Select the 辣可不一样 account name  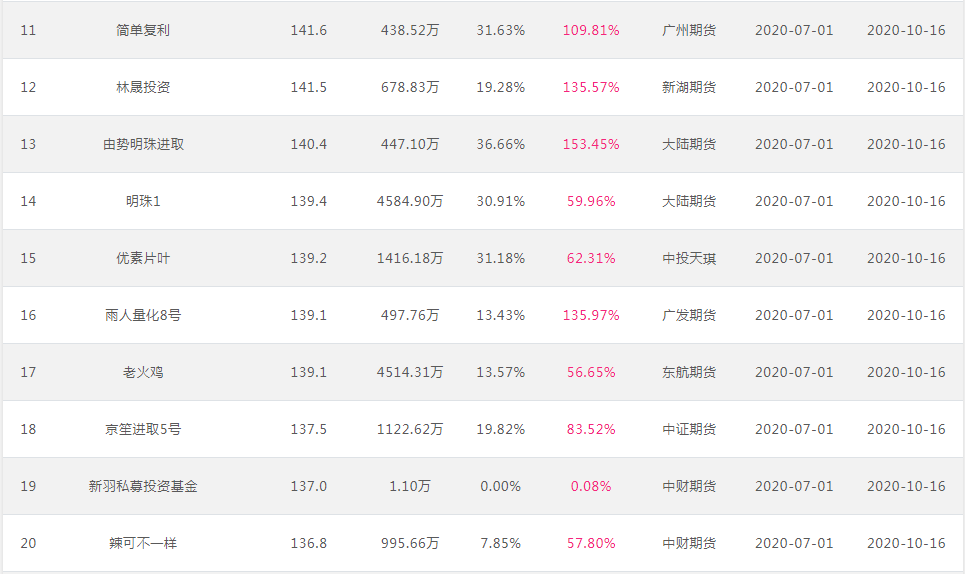point(143,543)
